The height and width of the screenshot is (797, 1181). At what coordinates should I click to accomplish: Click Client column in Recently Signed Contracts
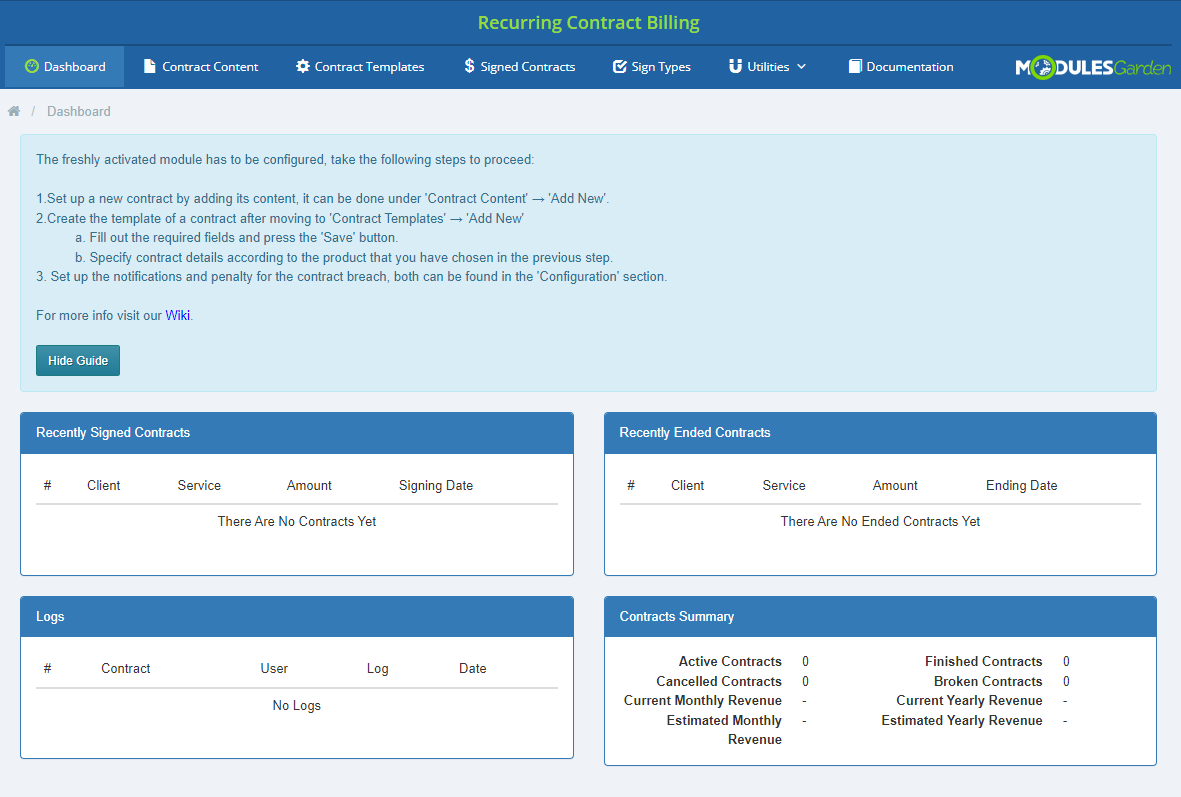103,486
